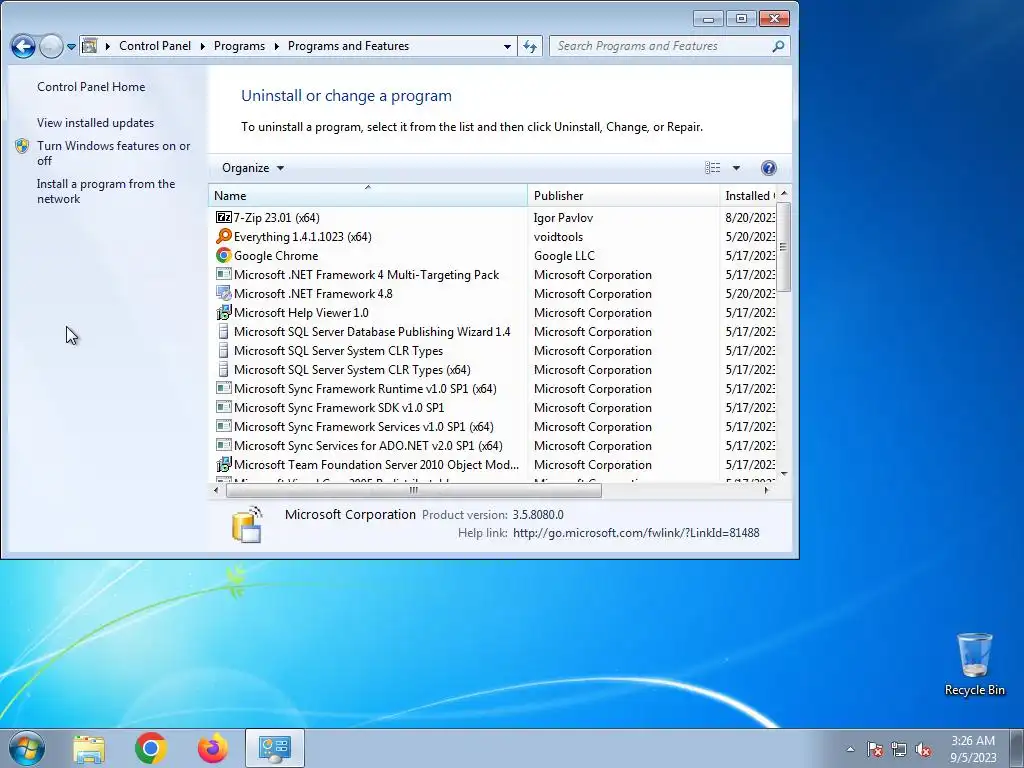Click the Everything search magnifier icon
Screen dimensions: 1024x768
(x=223, y=236)
